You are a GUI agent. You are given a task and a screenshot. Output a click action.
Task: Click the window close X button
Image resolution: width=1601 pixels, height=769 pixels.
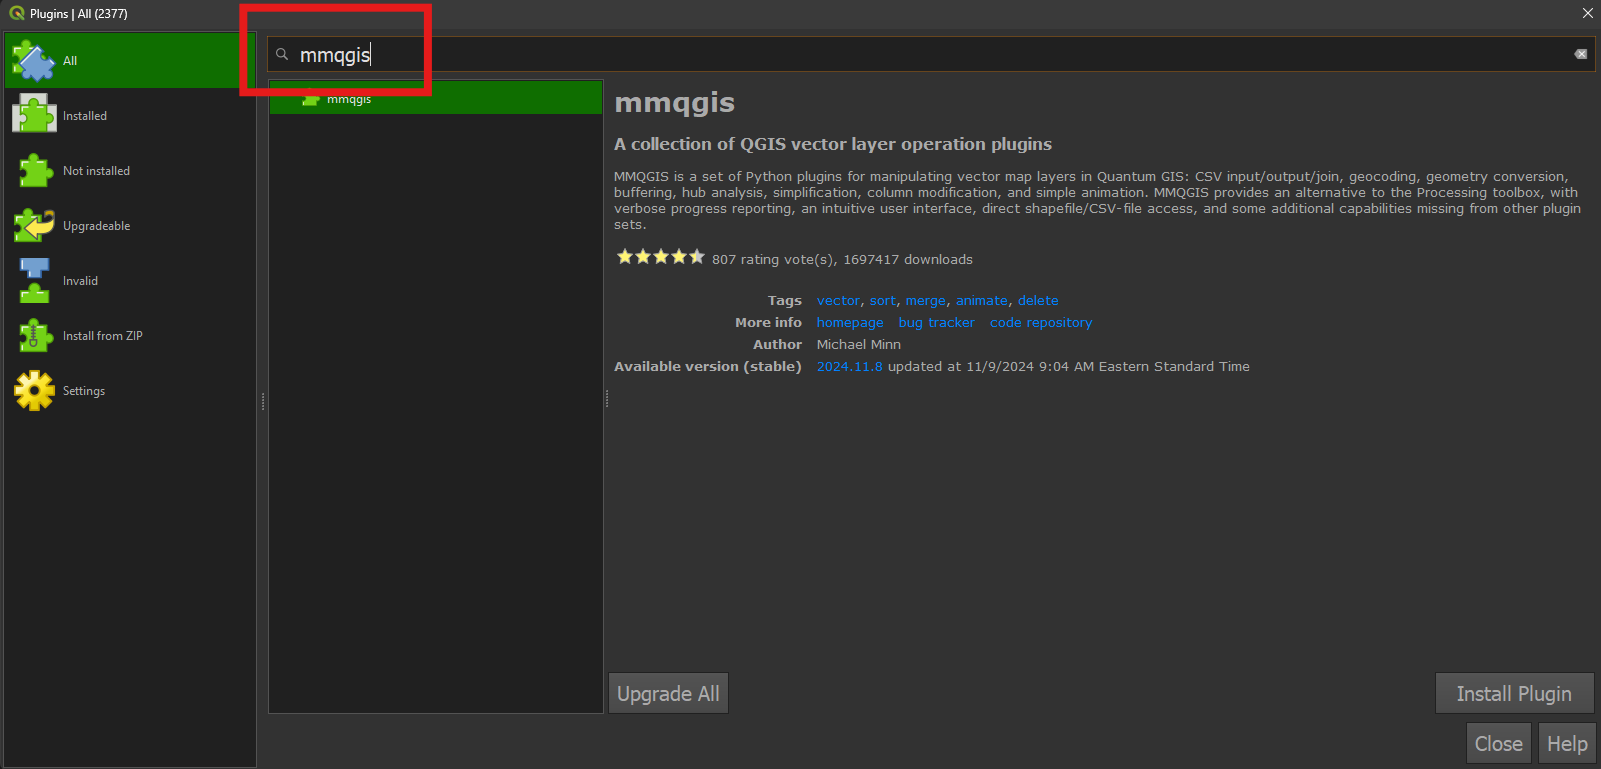point(1587,13)
